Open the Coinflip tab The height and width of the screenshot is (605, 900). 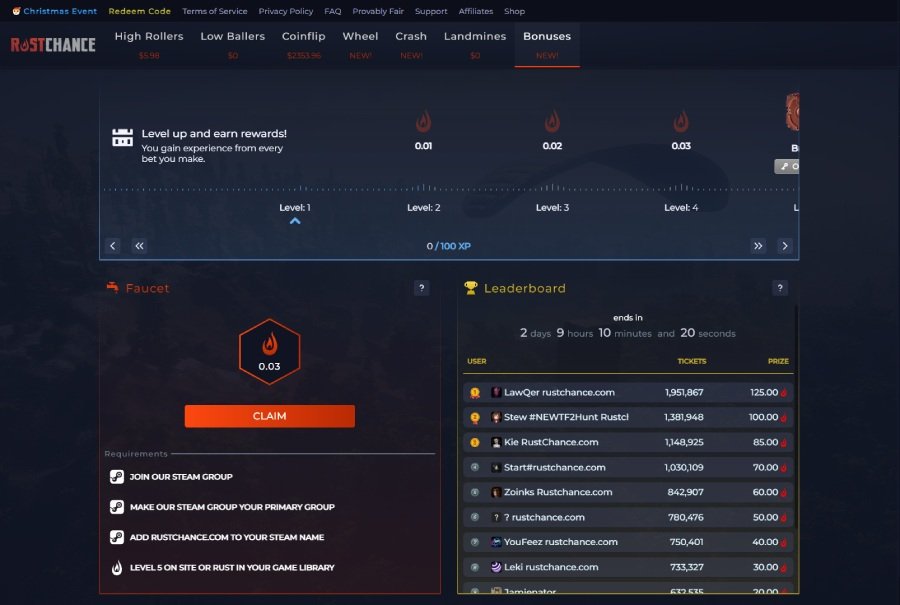point(304,44)
